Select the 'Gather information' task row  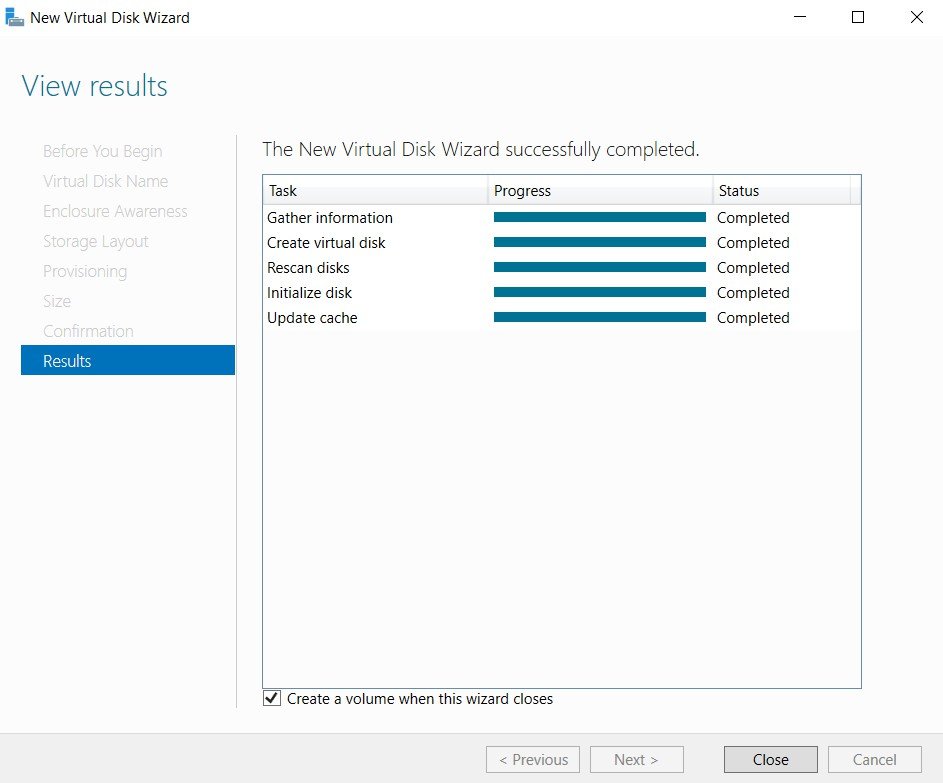pos(562,218)
